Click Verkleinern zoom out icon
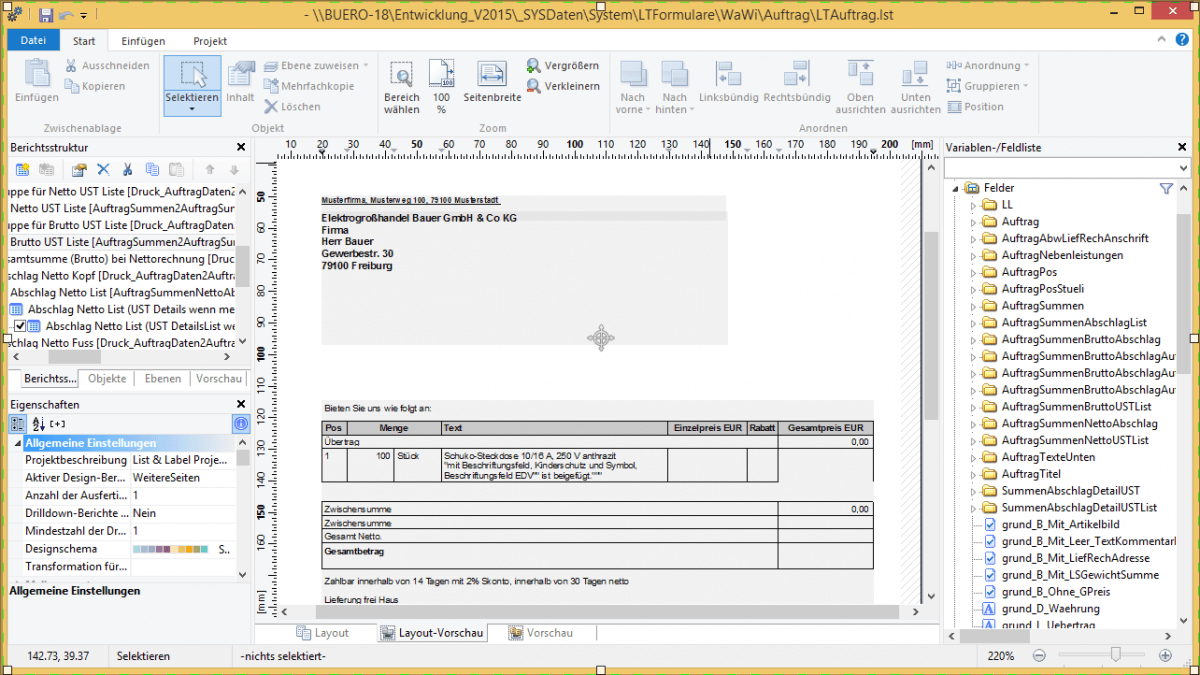 (x=535, y=86)
